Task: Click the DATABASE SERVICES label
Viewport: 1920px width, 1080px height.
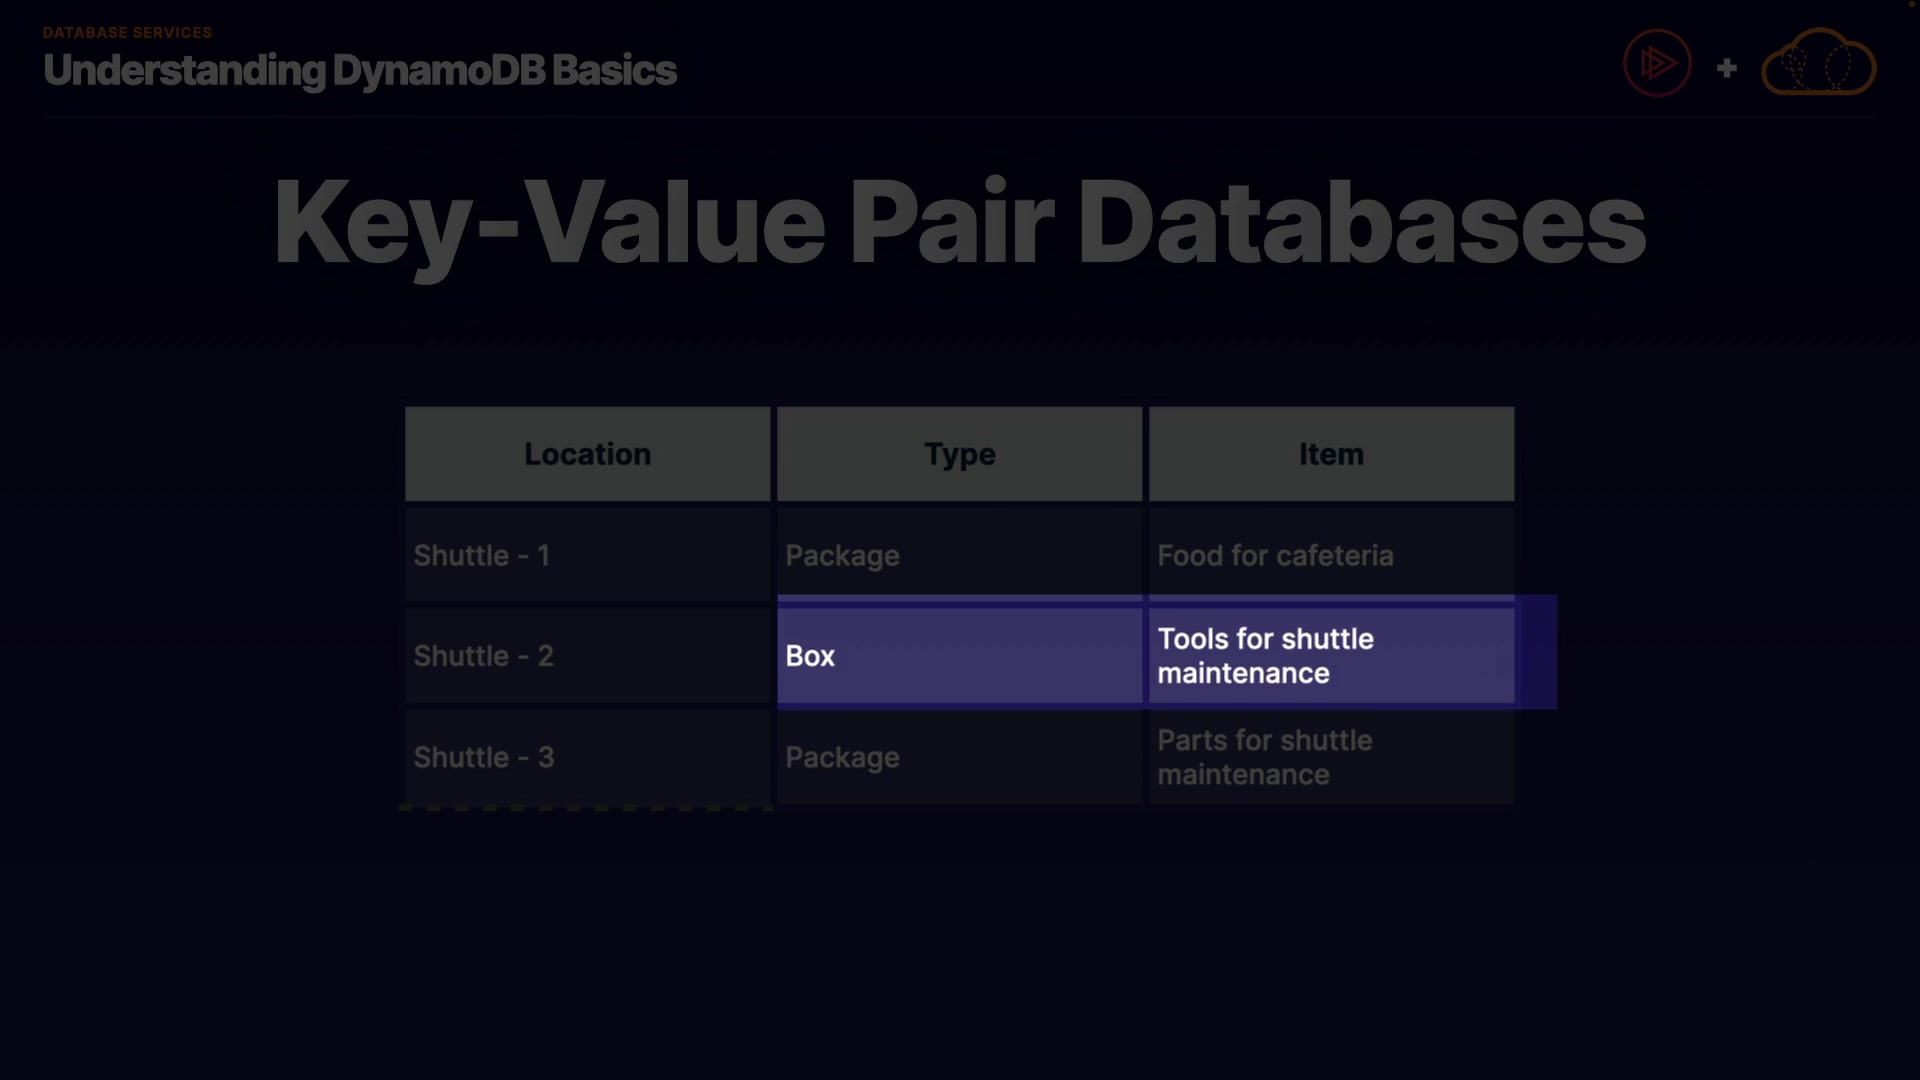Action: point(127,32)
